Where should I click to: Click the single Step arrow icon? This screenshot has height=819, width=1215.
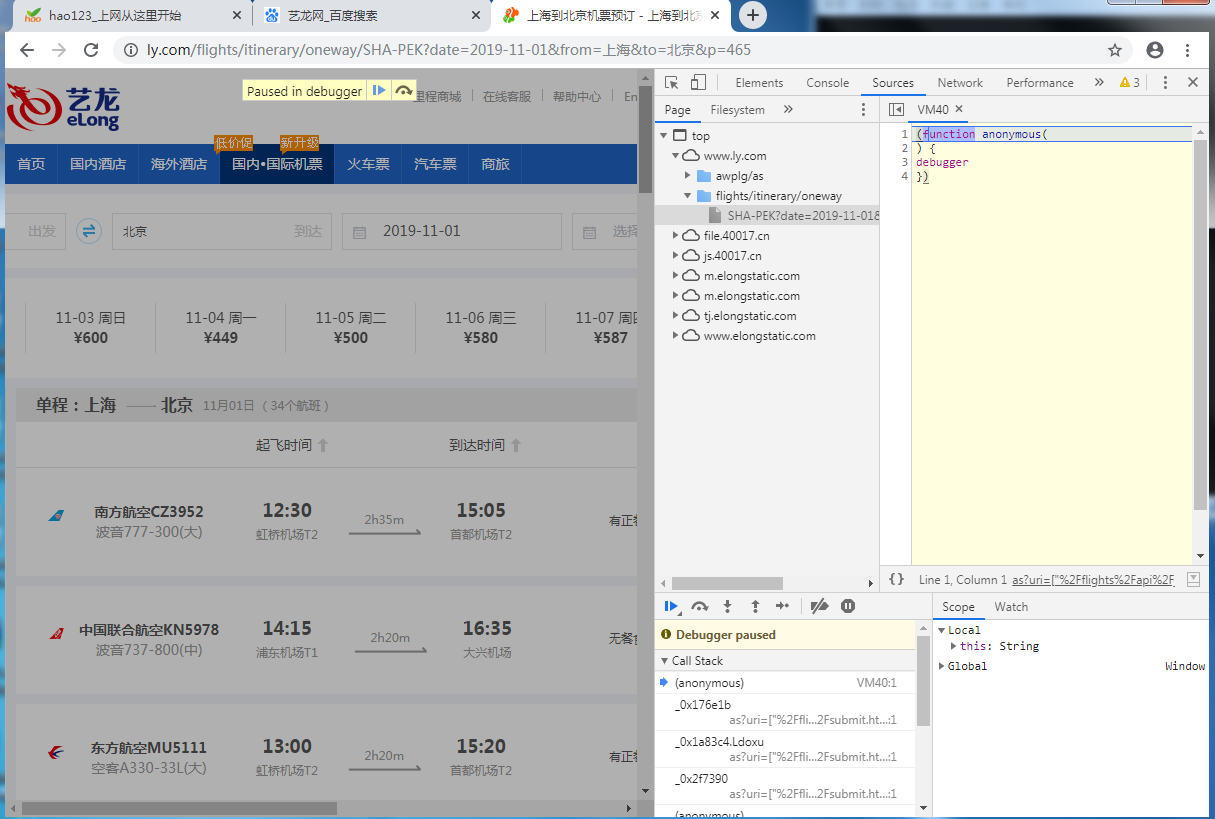[782, 606]
